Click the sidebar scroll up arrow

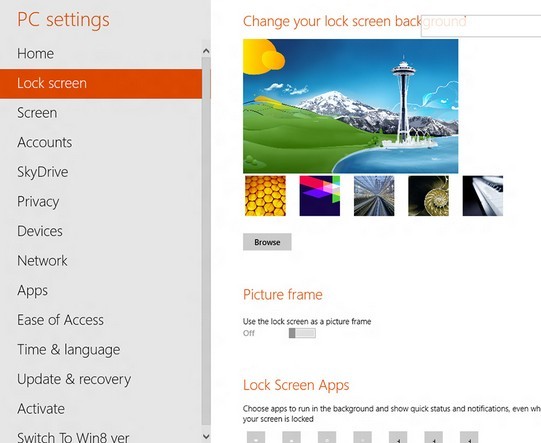coord(206,51)
